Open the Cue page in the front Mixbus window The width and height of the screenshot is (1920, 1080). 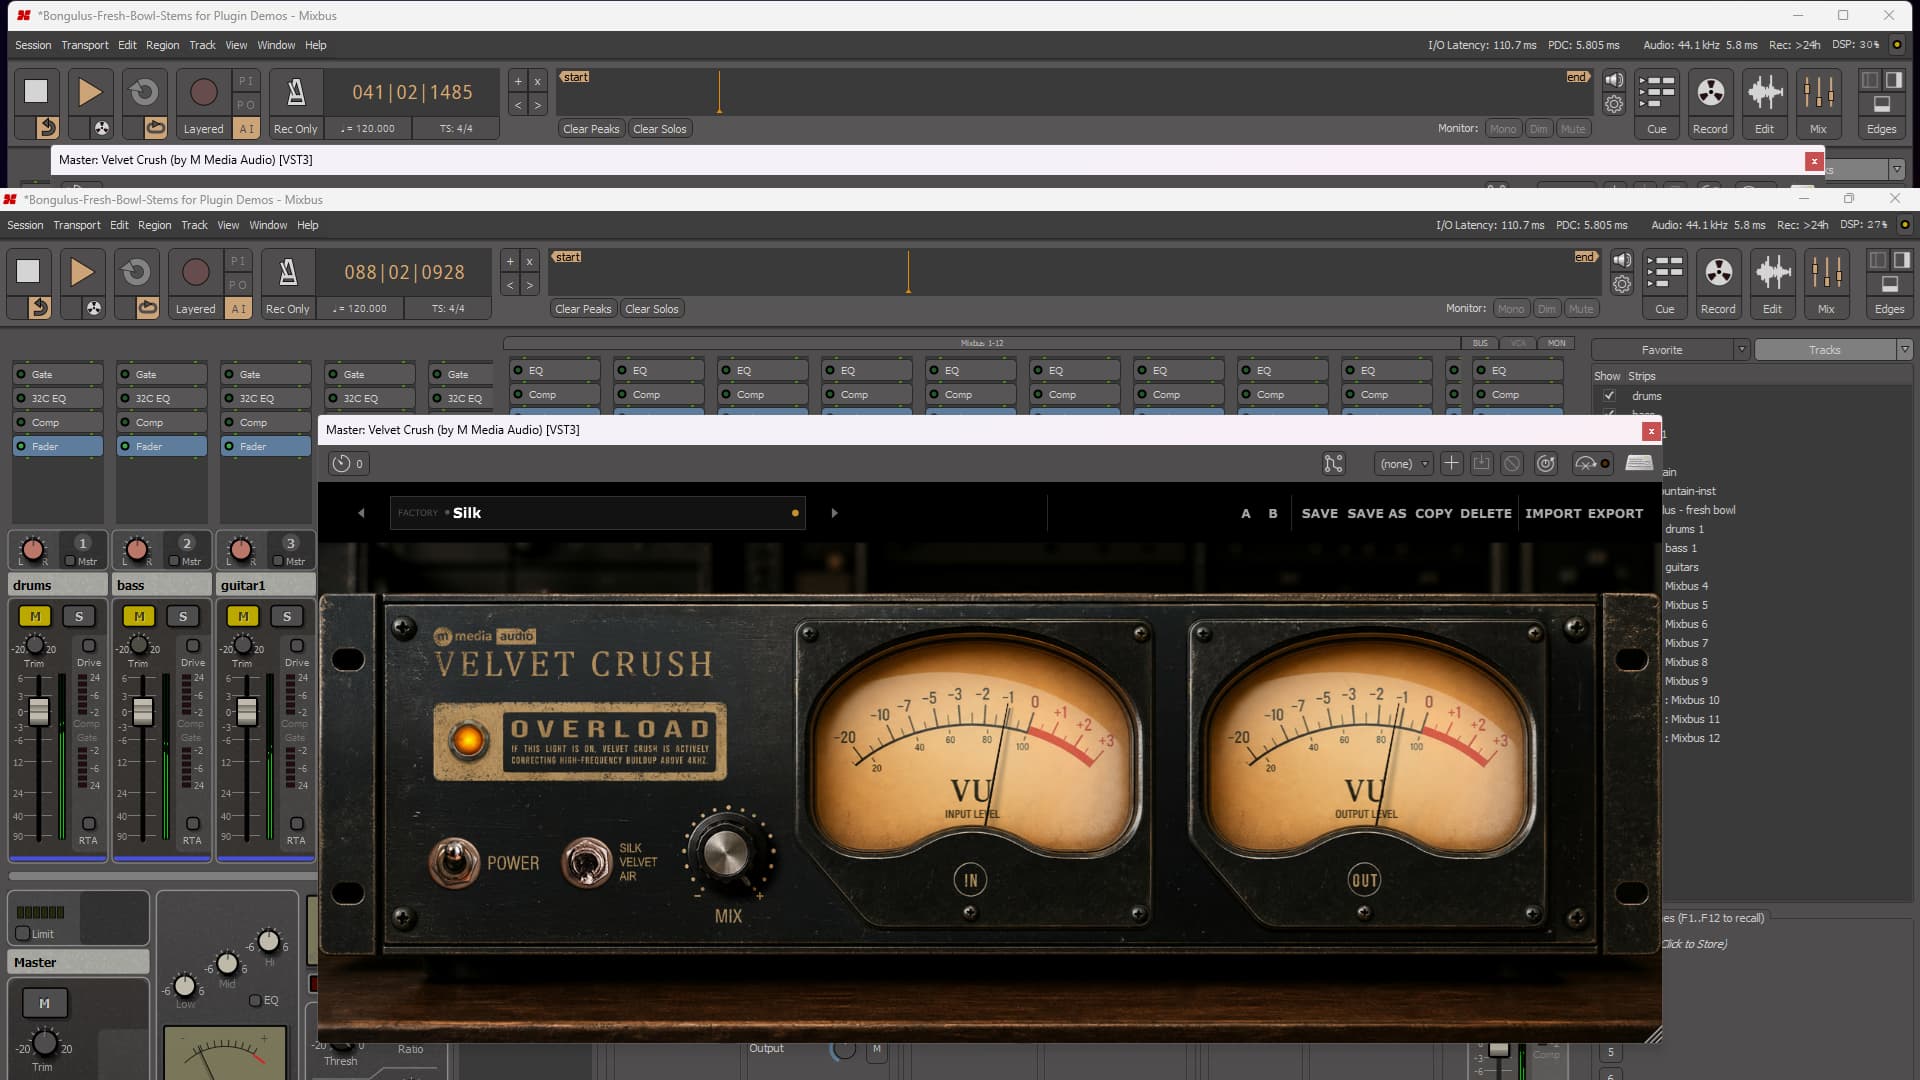click(1665, 283)
